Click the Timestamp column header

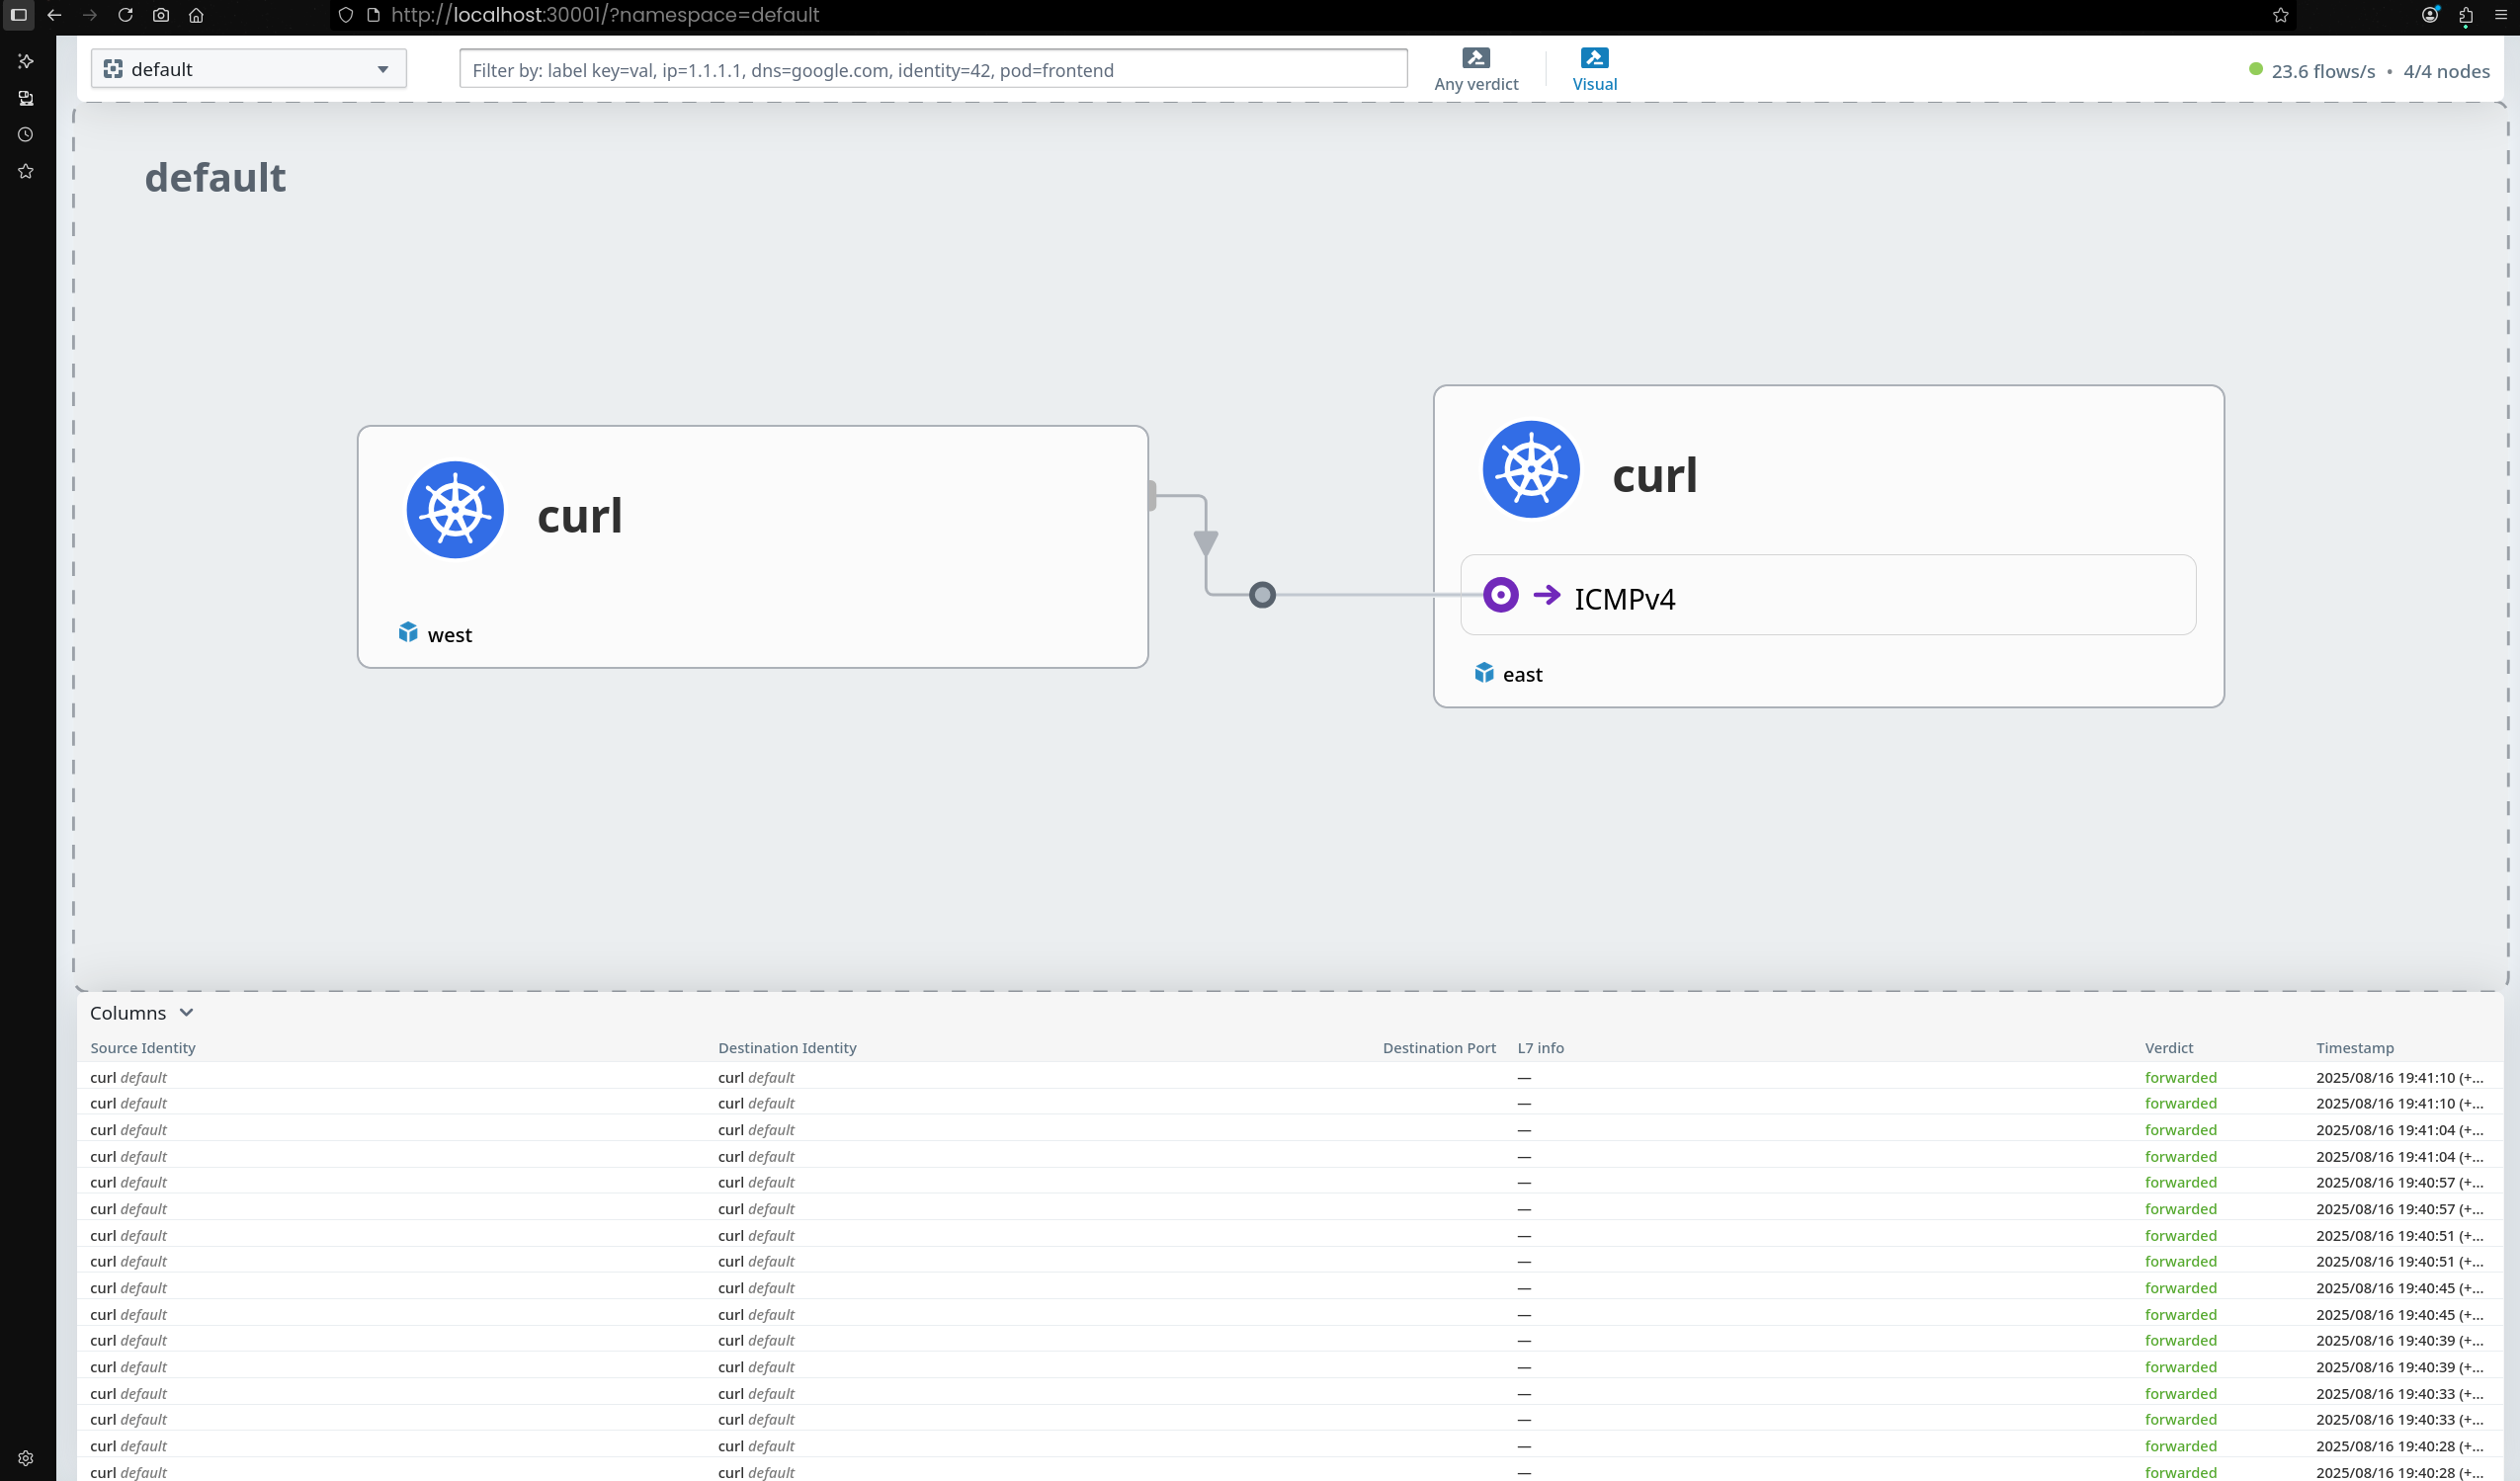2354,1048
